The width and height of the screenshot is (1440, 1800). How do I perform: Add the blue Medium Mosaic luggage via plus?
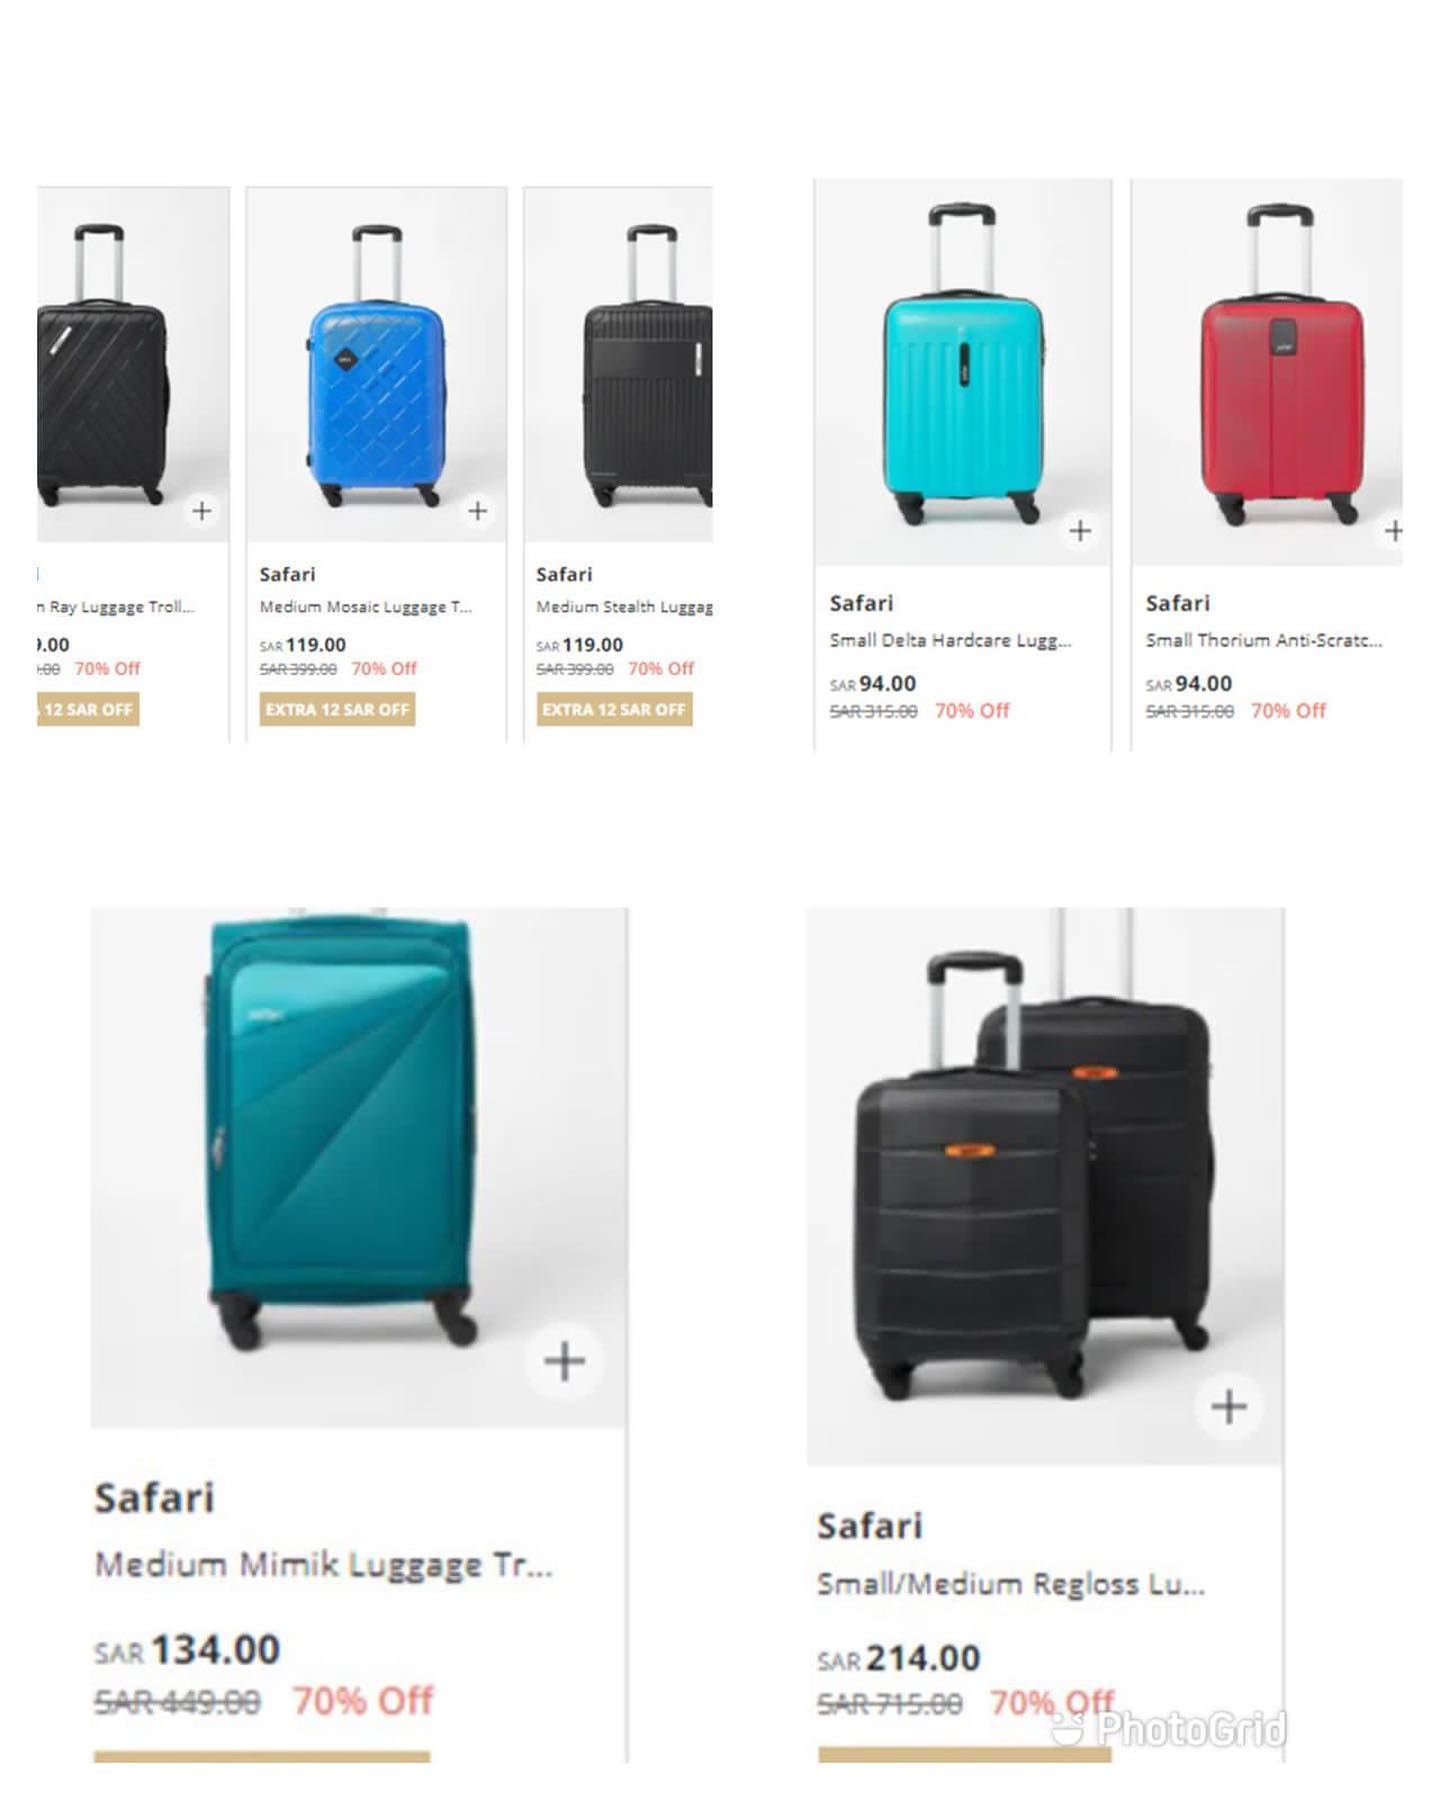(x=478, y=511)
